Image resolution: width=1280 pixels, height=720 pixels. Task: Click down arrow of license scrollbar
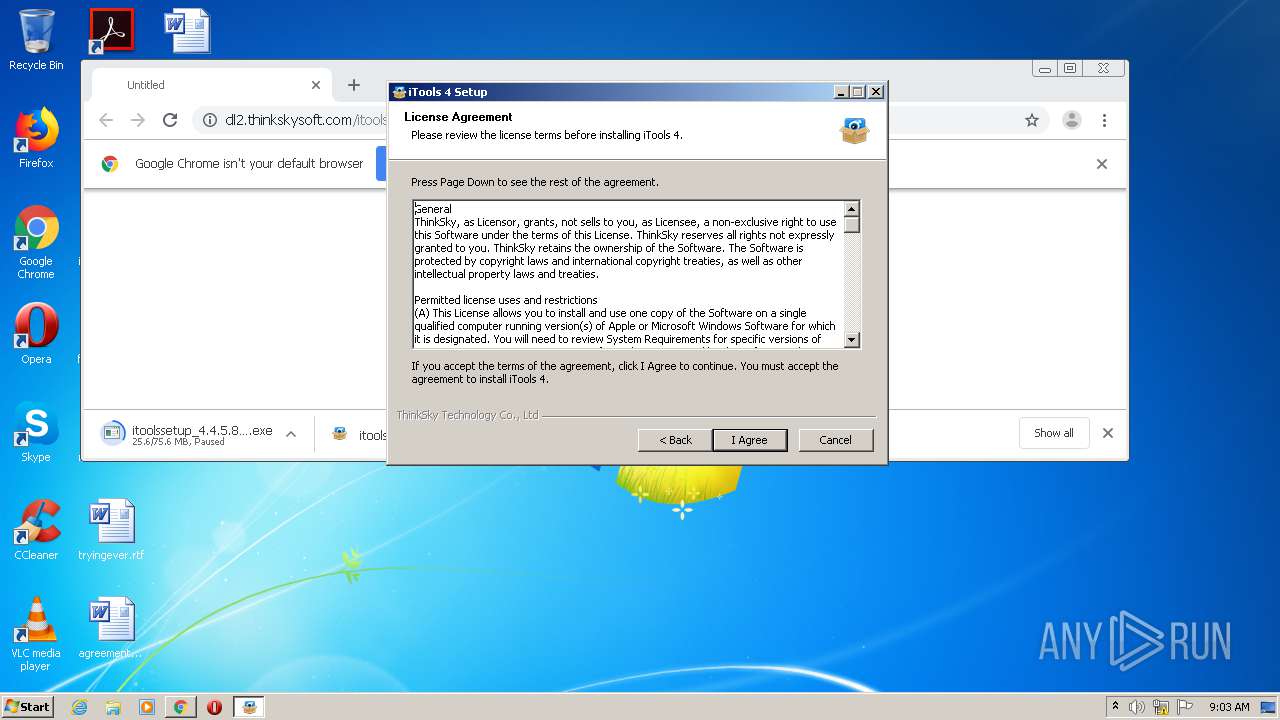[852, 340]
